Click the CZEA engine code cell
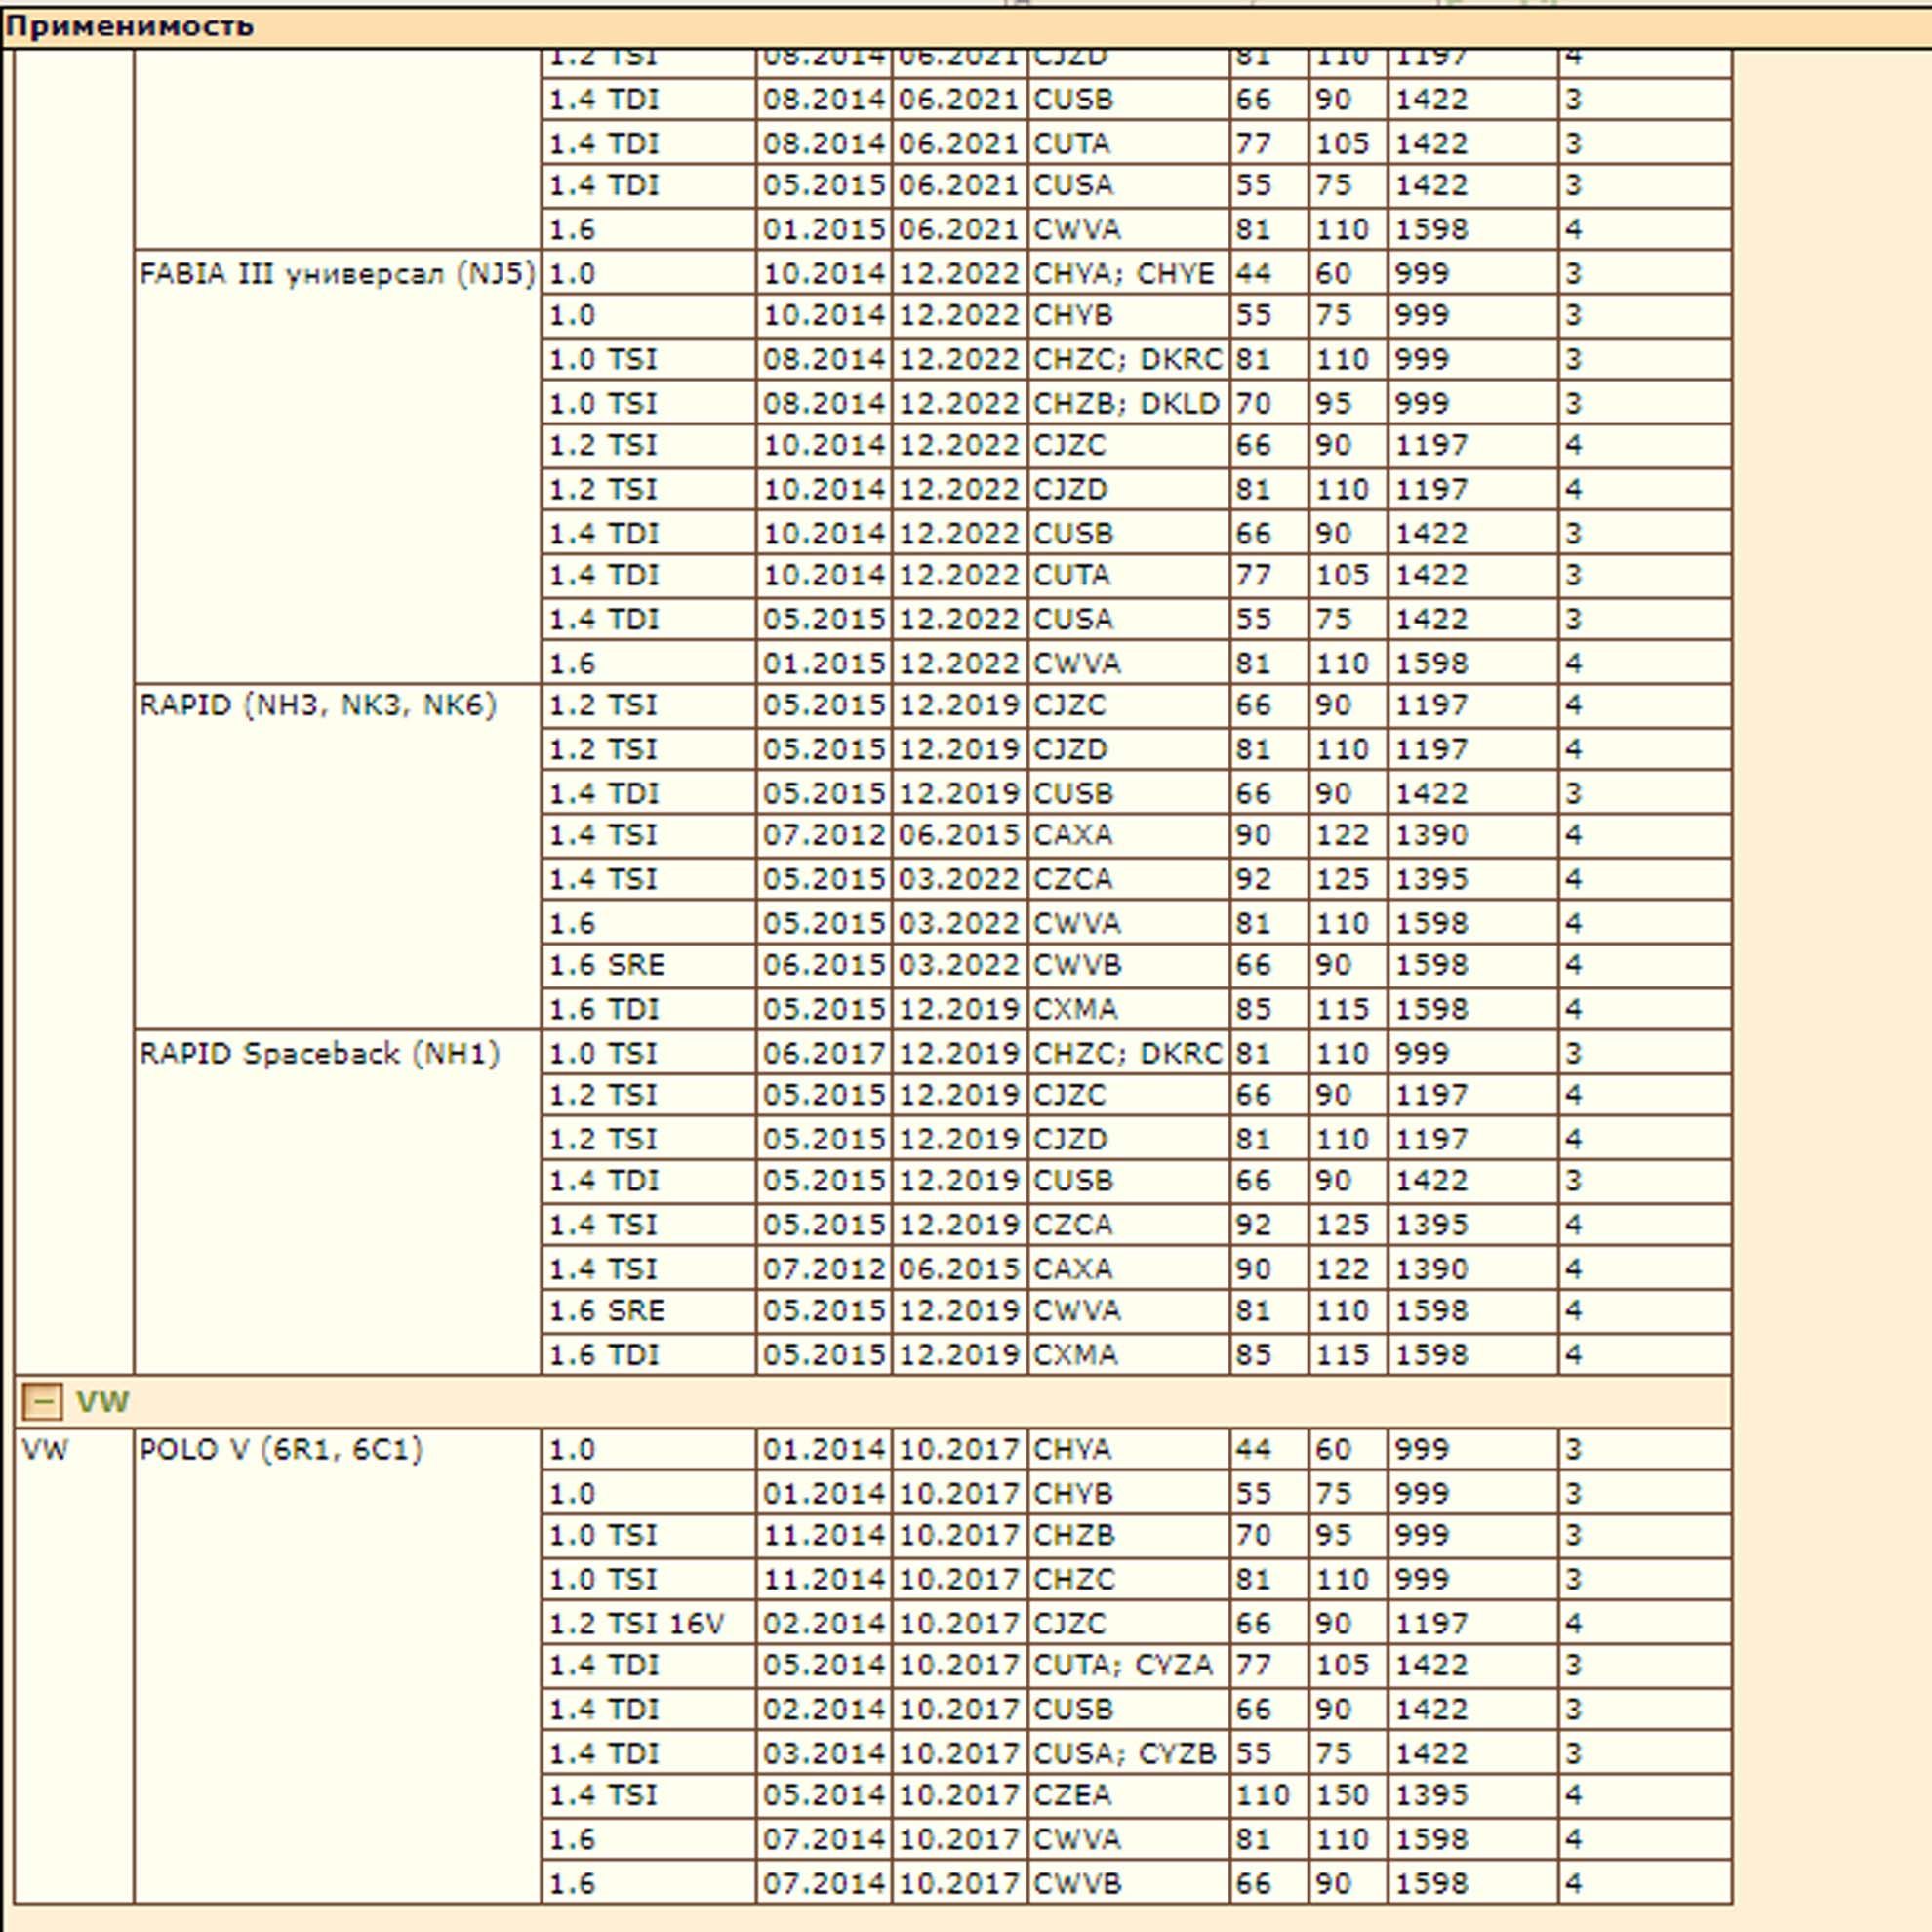Screen dimensions: 1932x1932 pos(1071,1795)
